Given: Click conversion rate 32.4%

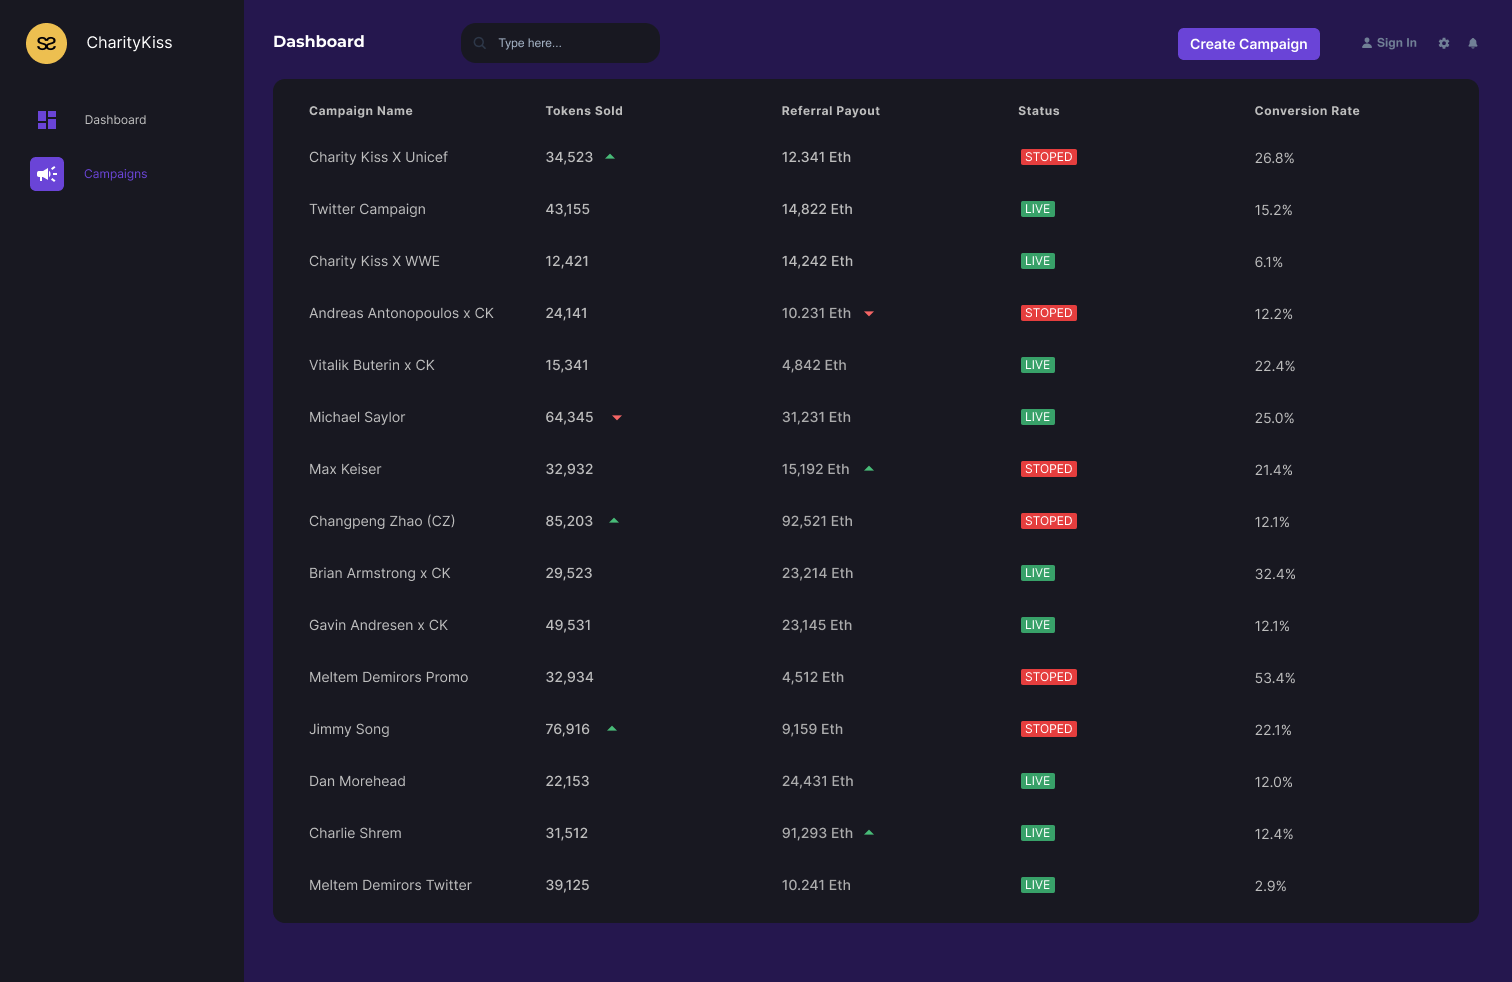Looking at the screenshot, I should 1275,574.
